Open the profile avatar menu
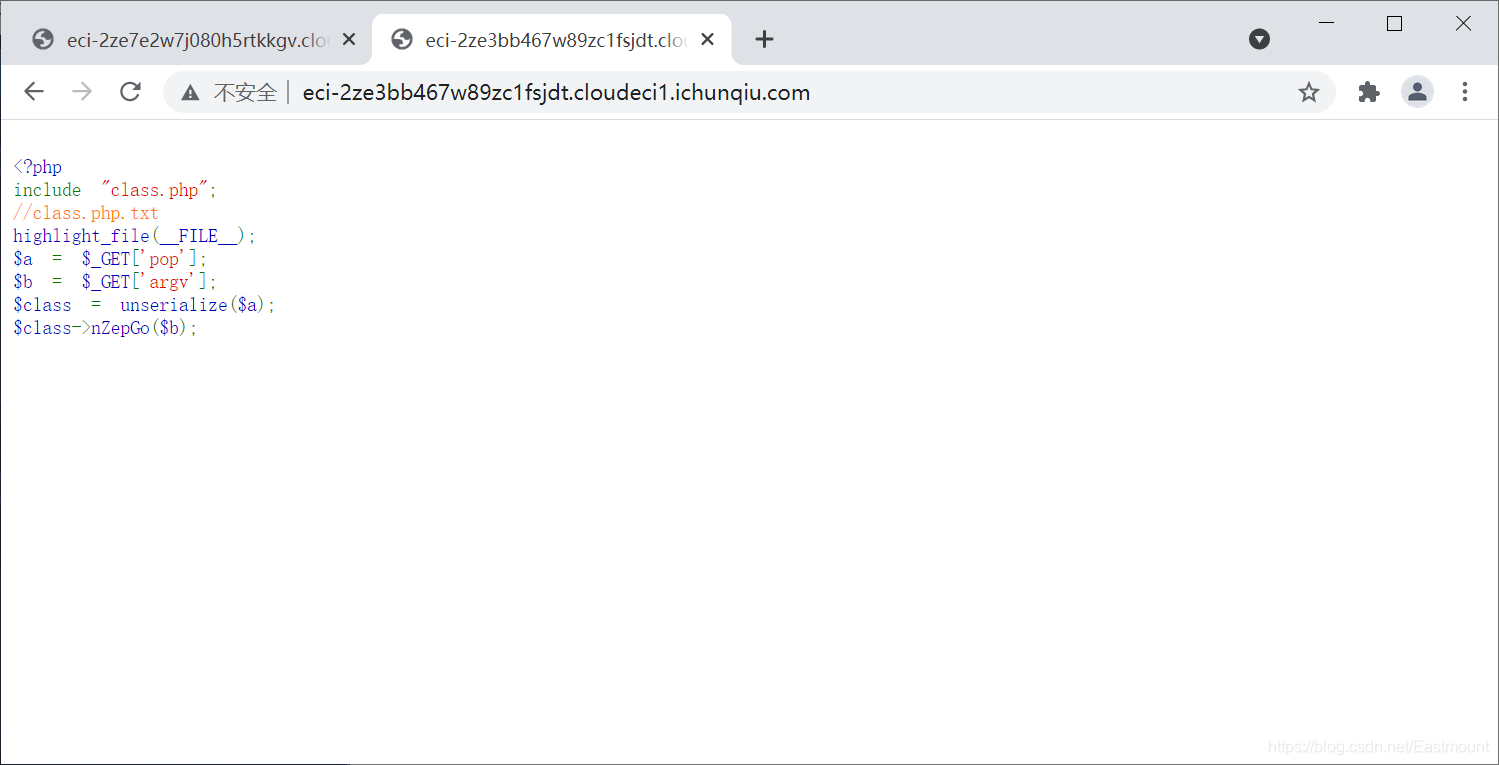 click(x=1417, y=92)
